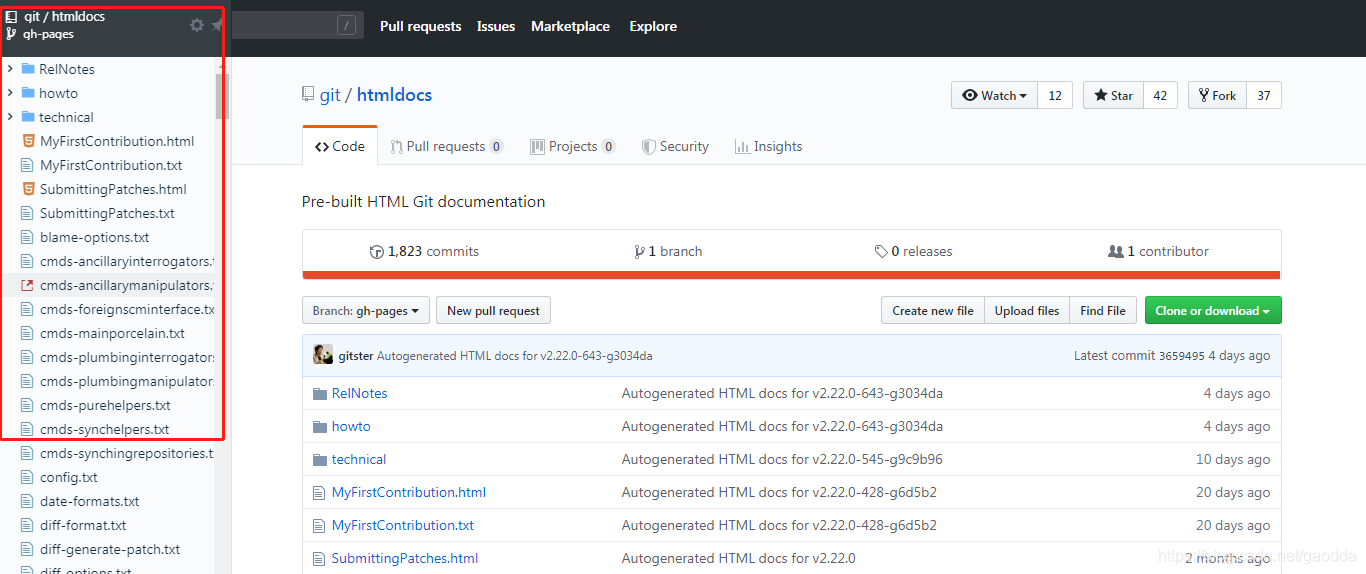The width and height of the screenshot is (1366, 574).
Task: Click the Insights graph icon
Action: point(742,146)
